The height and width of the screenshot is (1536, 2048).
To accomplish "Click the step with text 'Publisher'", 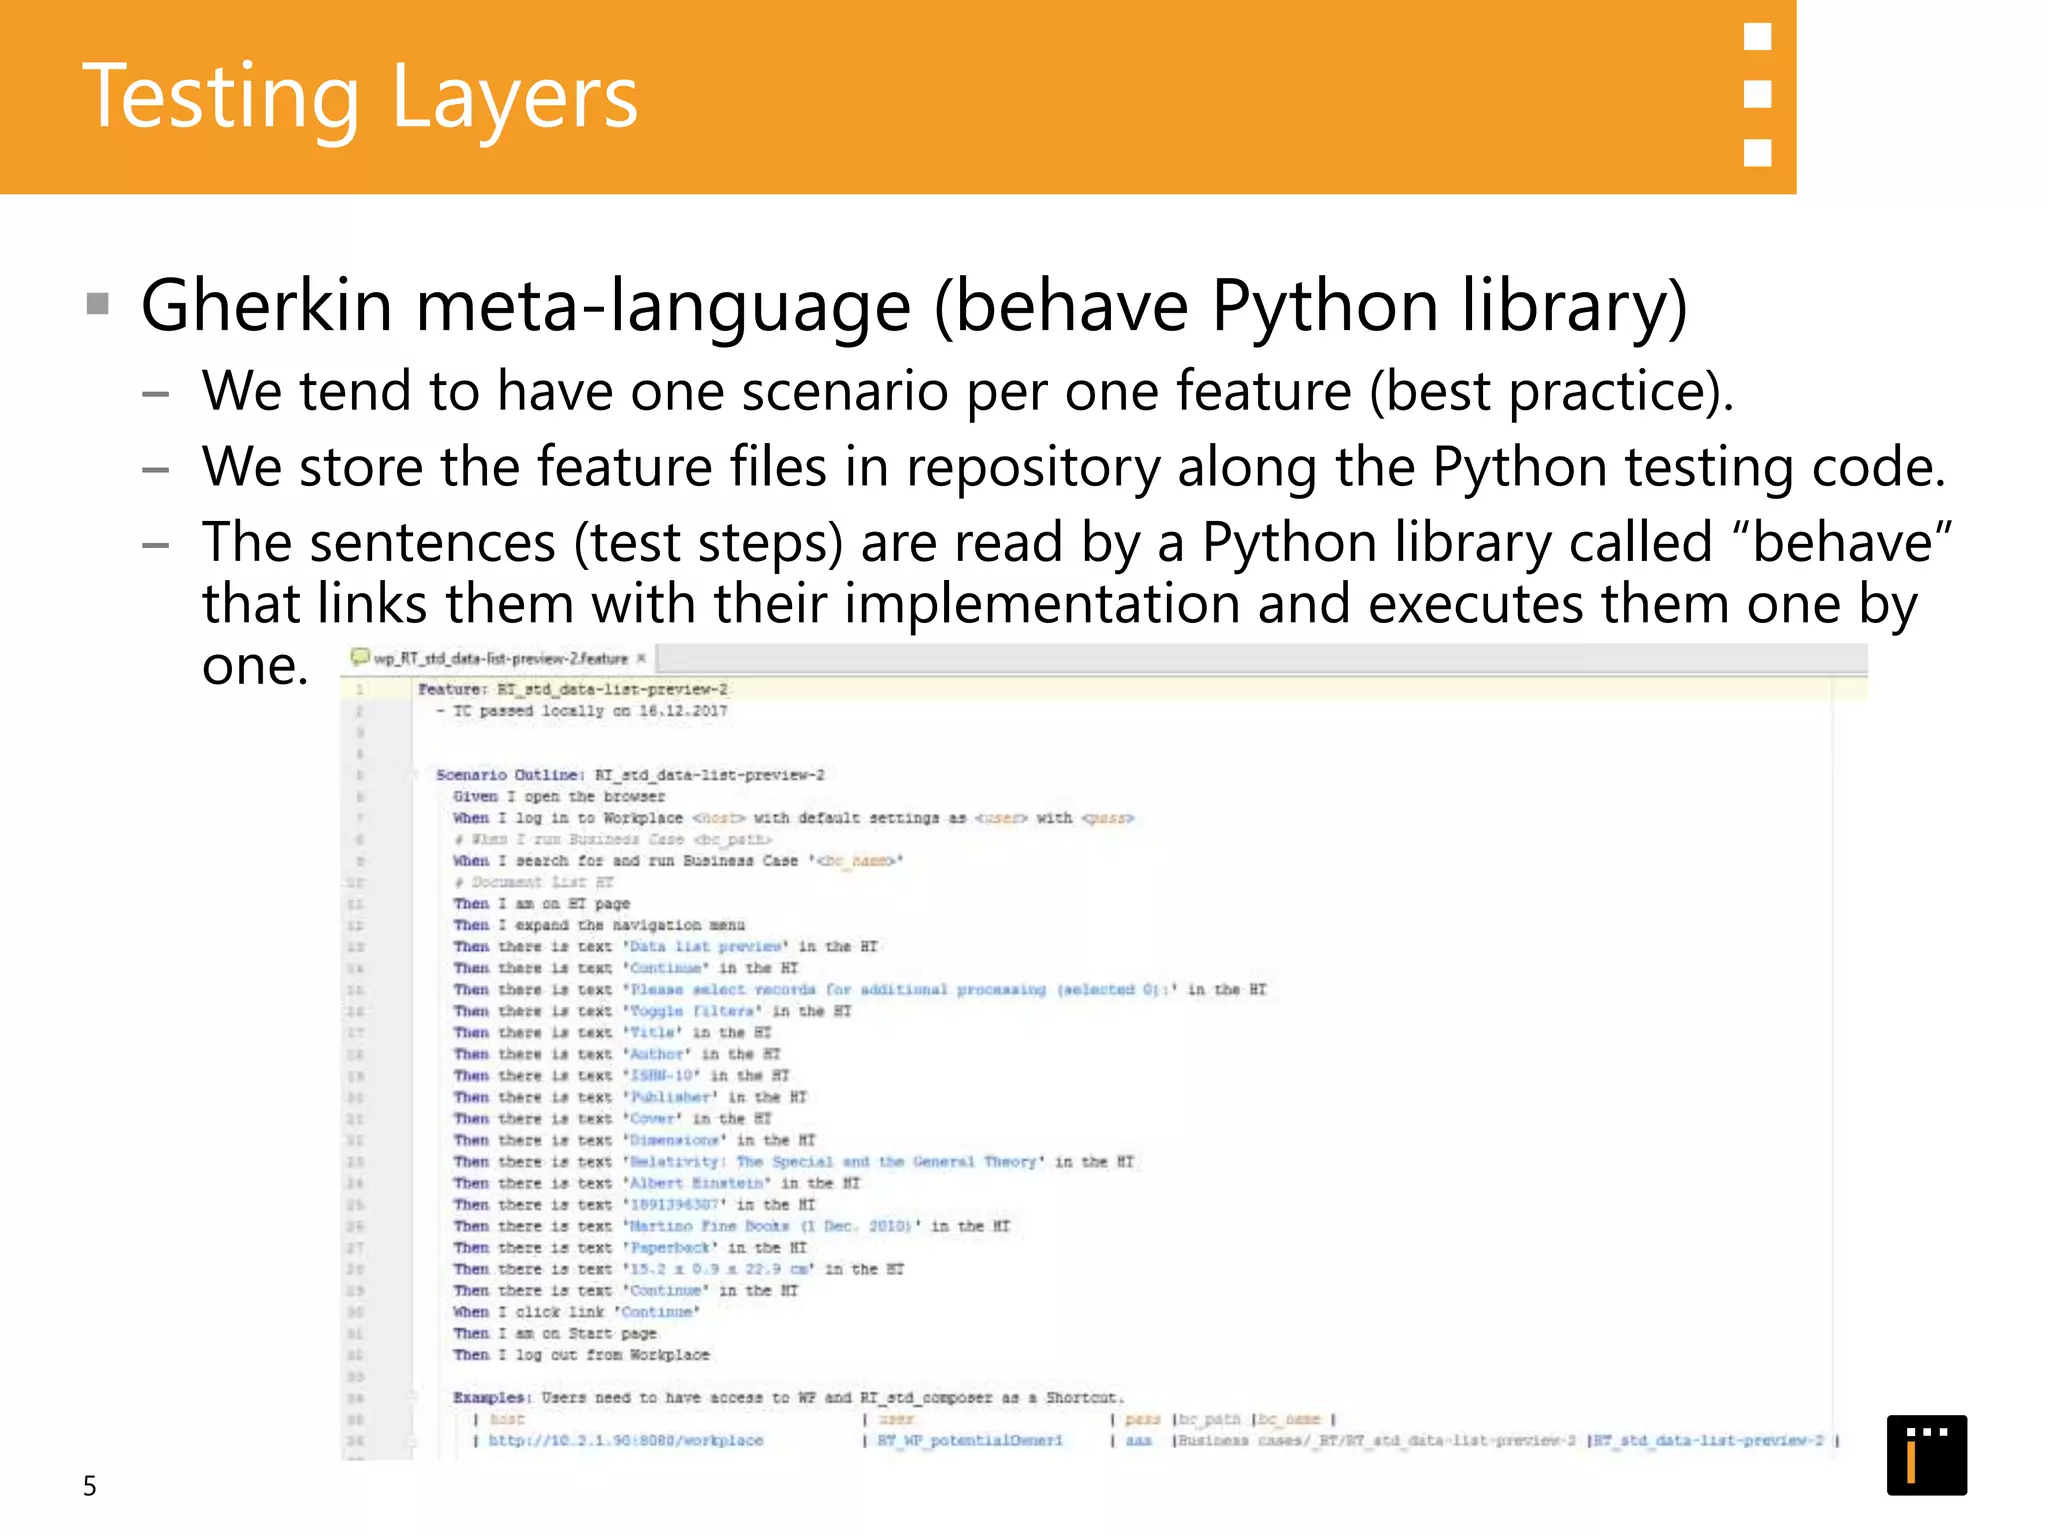I will 629,1098.
